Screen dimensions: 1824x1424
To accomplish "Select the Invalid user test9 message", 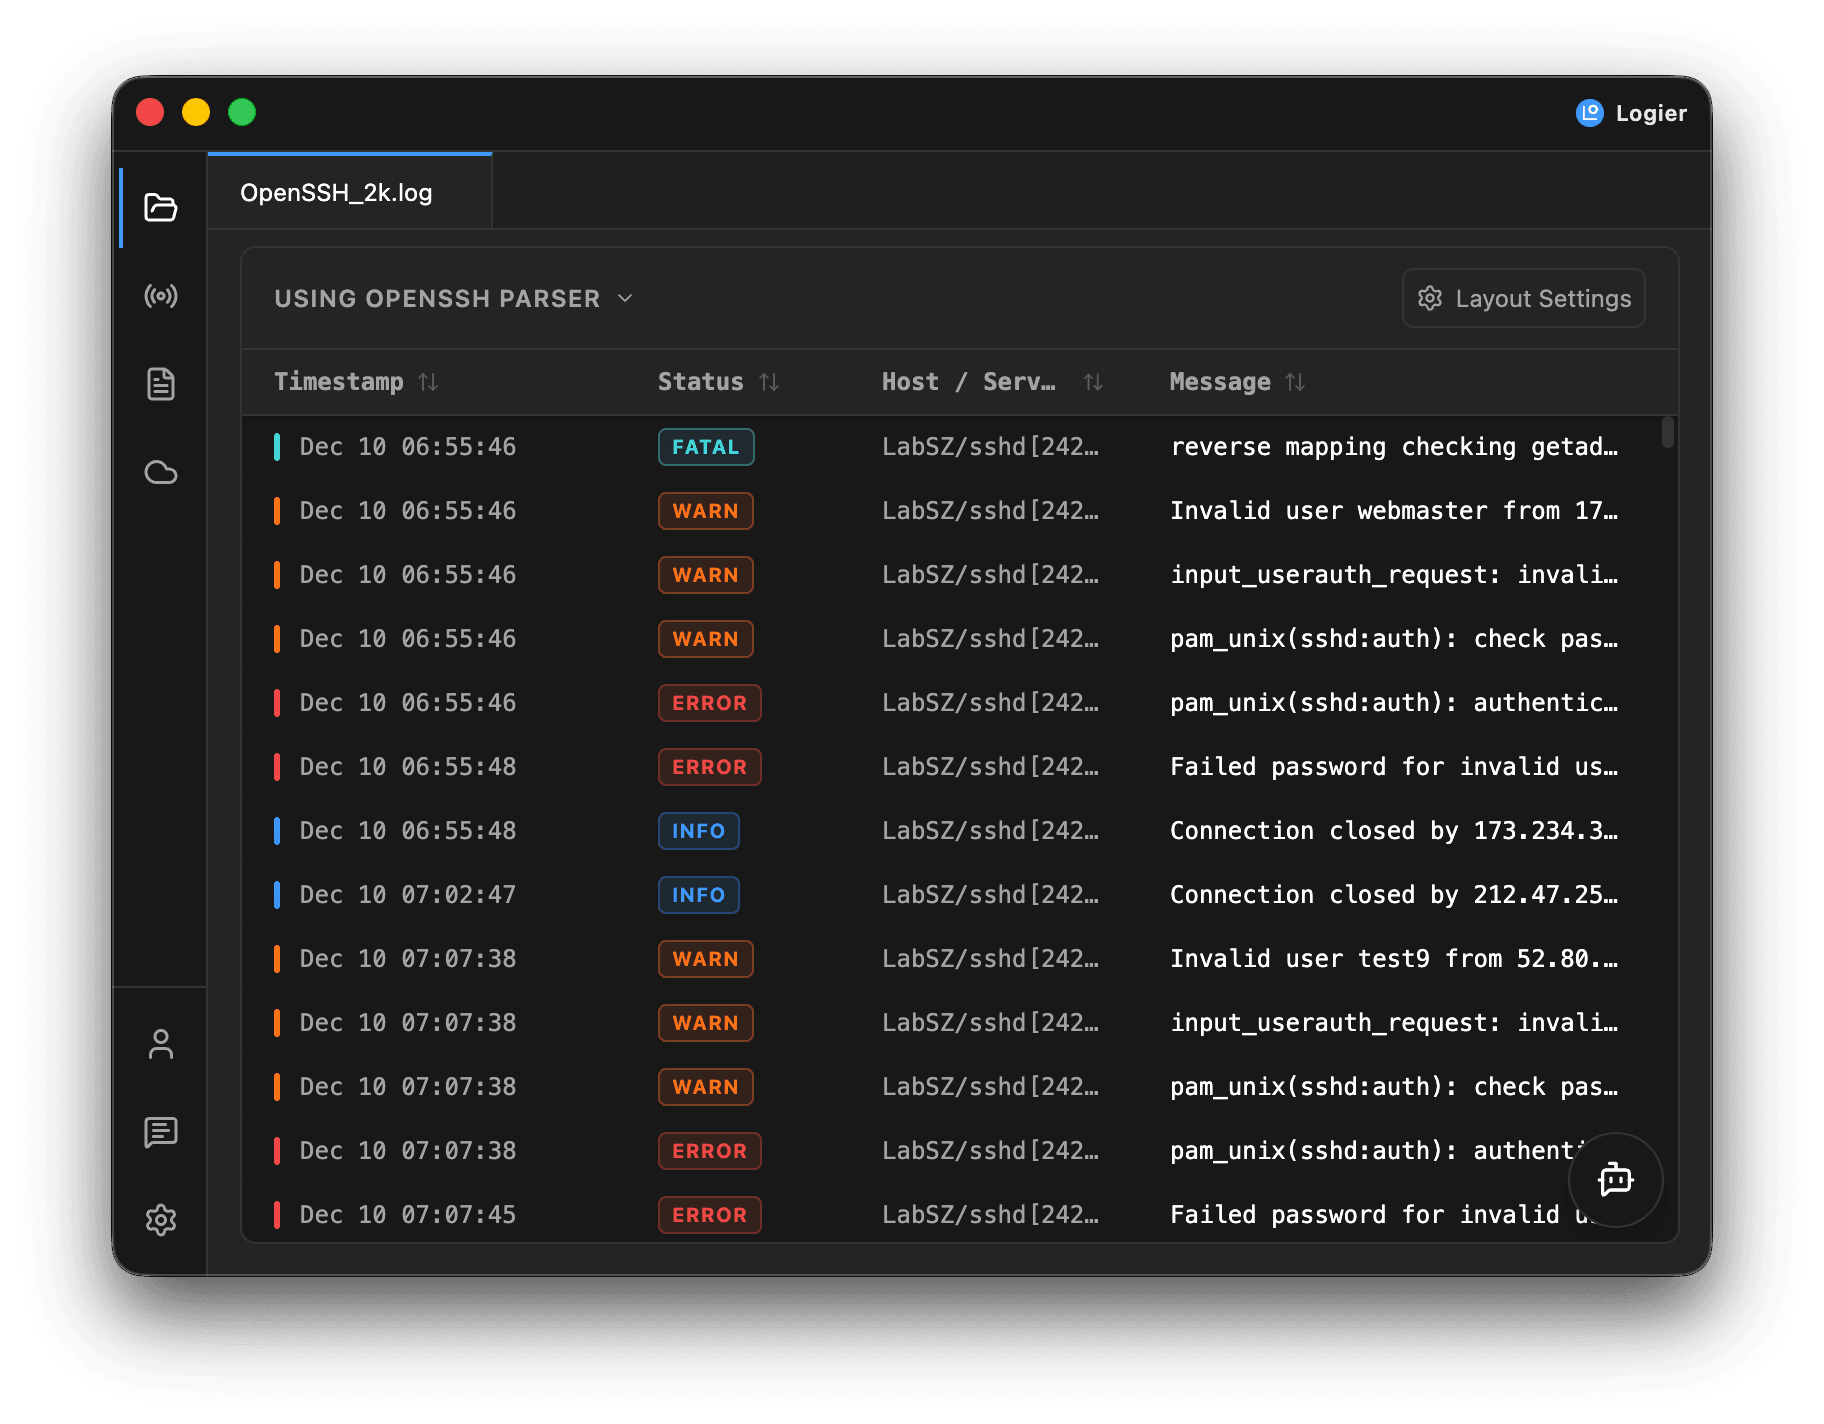I will [1394, 959].
